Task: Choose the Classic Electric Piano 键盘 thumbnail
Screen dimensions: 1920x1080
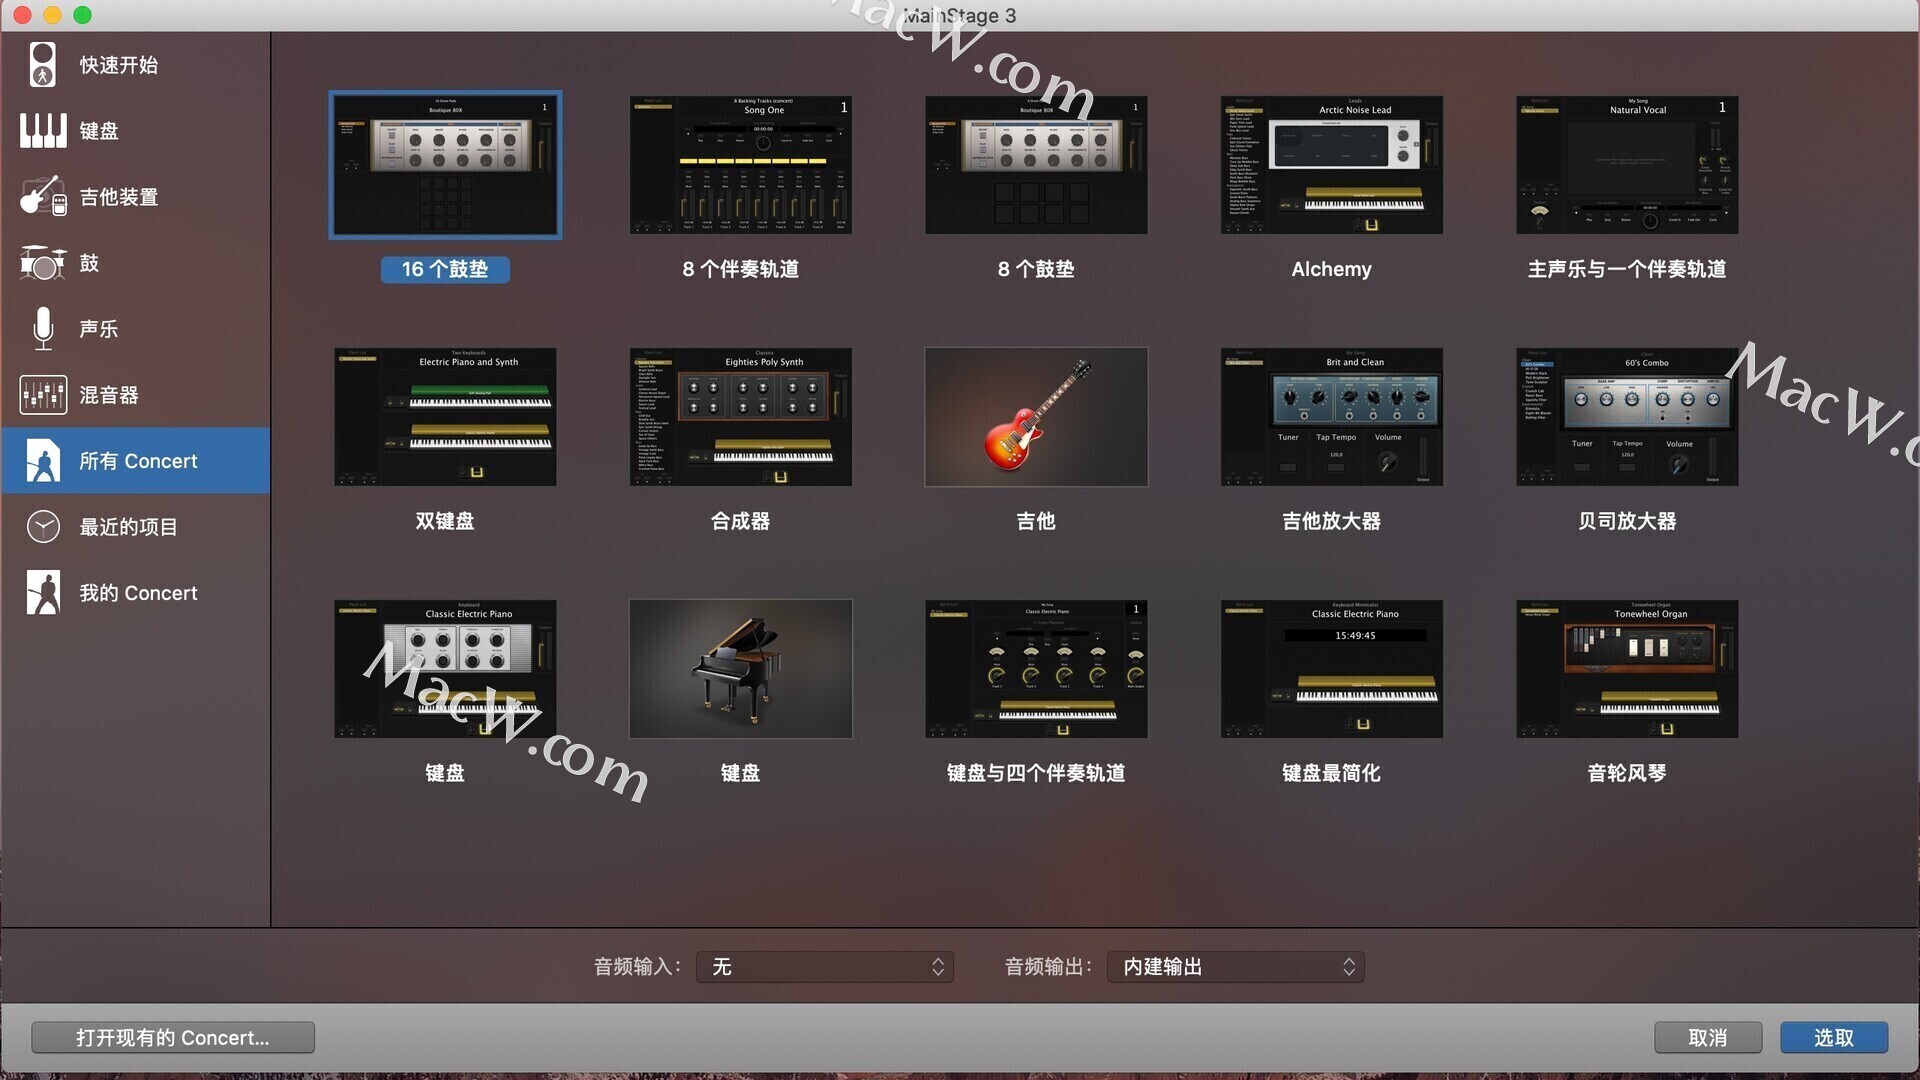Action: pyautogui.click(x=445, y=669)
